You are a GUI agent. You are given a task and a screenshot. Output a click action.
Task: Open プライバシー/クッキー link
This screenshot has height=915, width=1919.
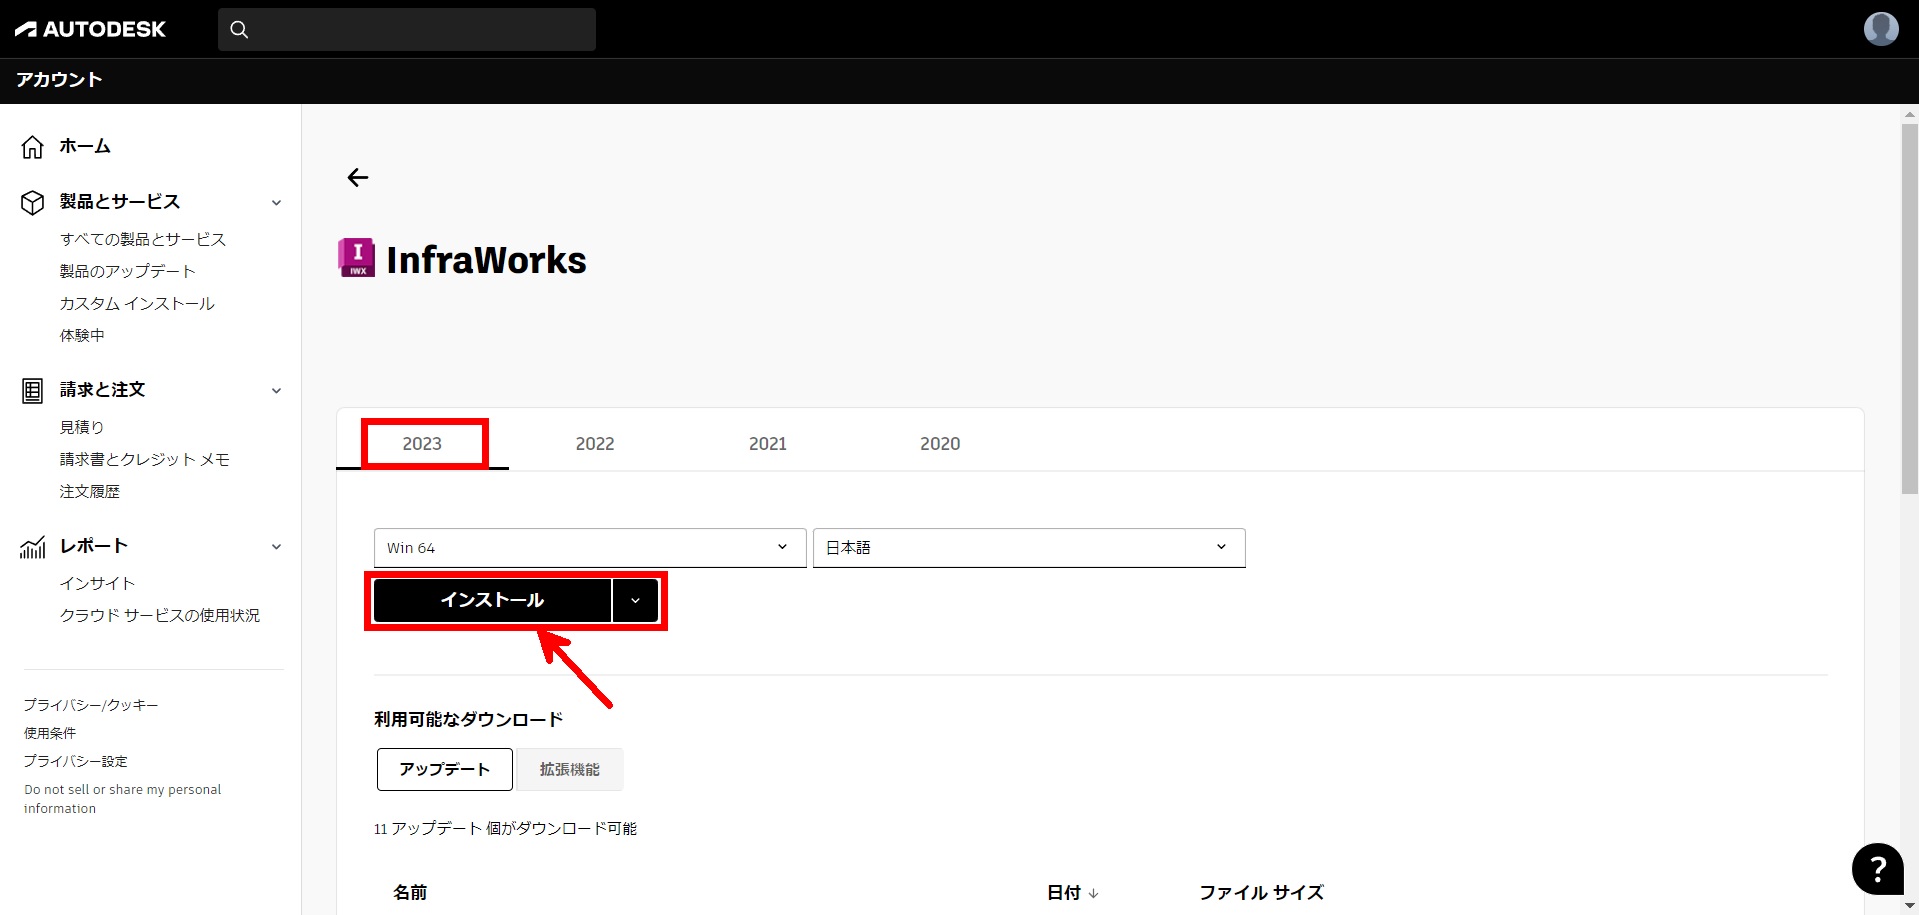pos(91,705)
